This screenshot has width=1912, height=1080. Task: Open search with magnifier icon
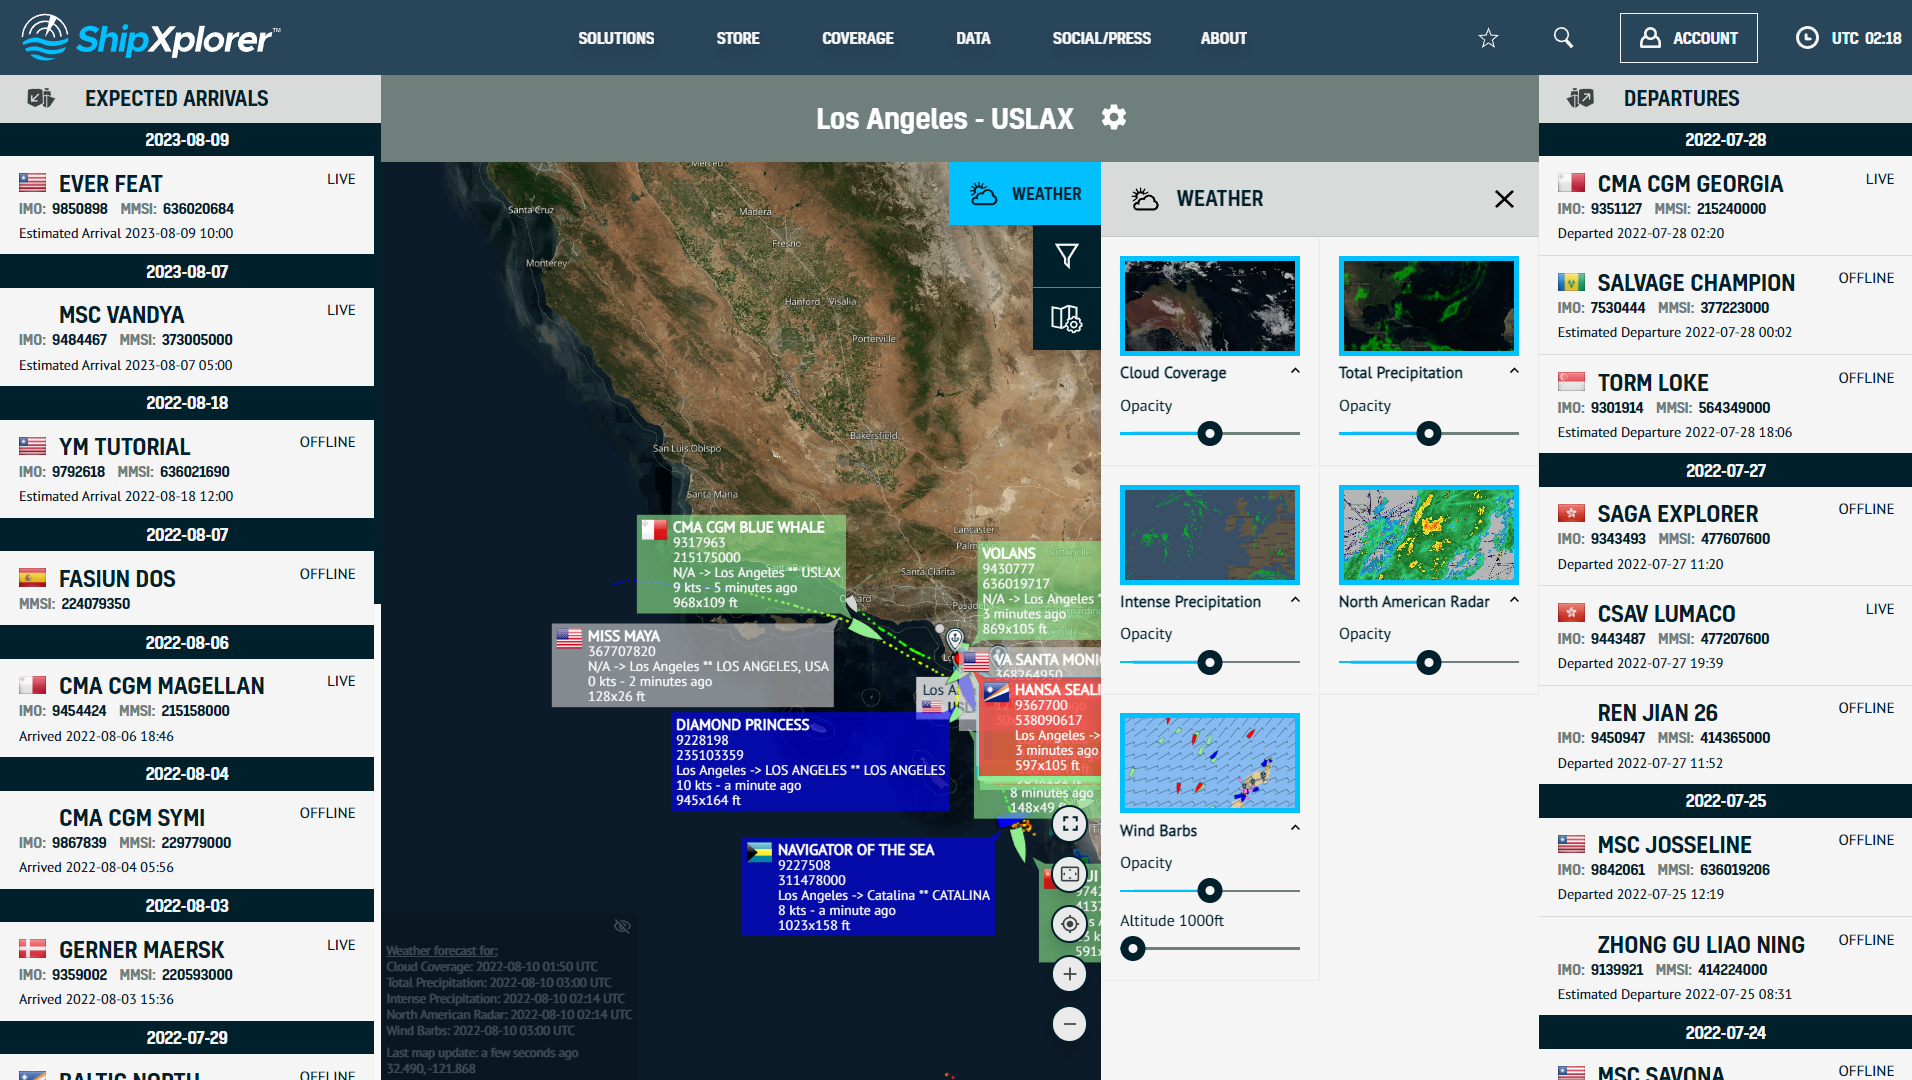1563,38
